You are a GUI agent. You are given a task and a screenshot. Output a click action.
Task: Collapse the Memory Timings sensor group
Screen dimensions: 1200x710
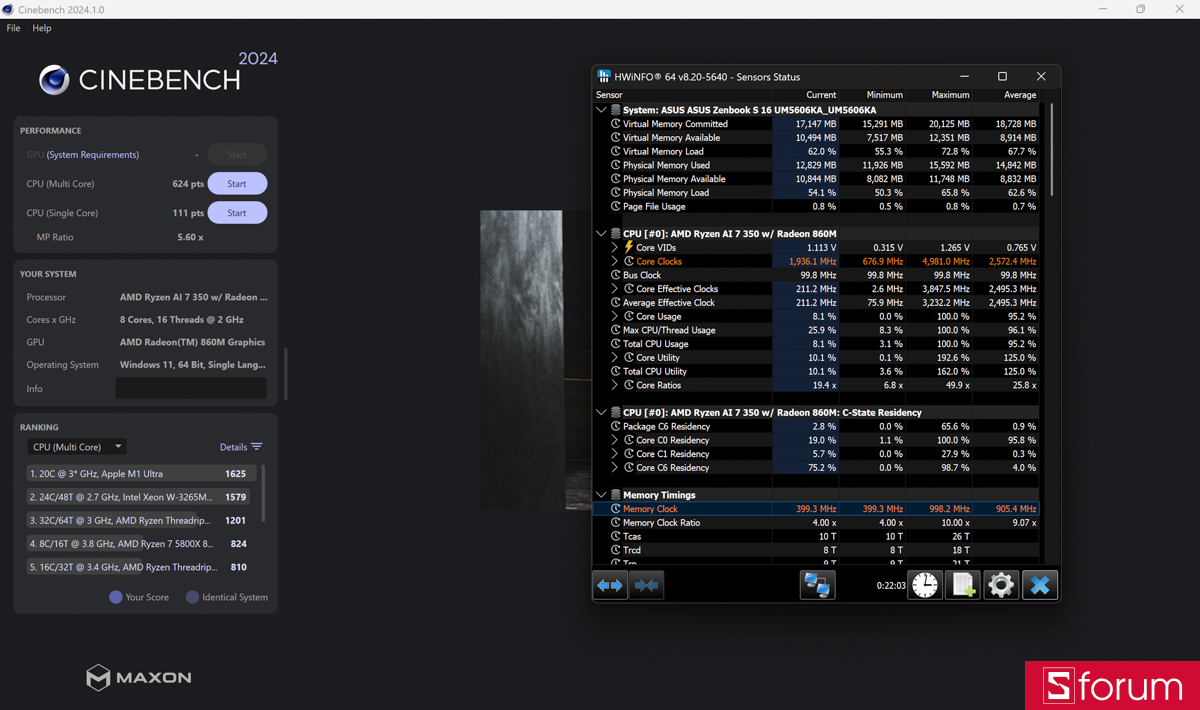pos(601,495)
